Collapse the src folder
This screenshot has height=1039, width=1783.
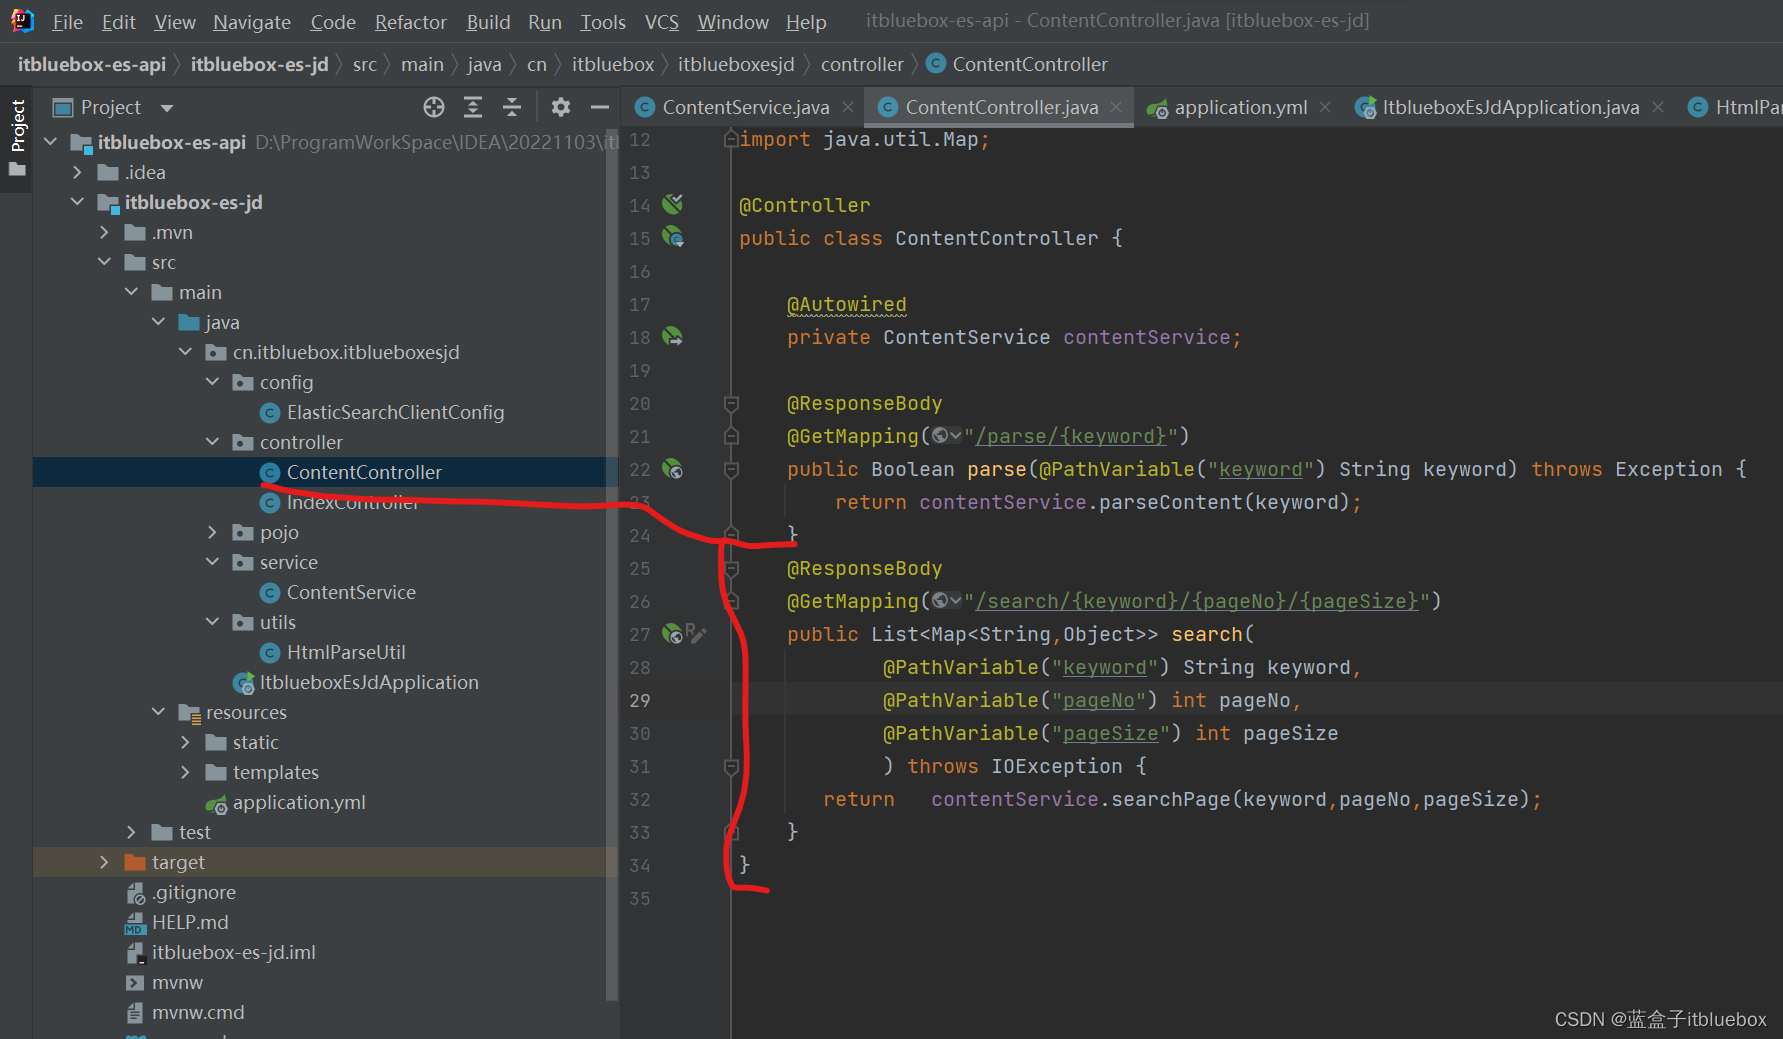(104, 262)
